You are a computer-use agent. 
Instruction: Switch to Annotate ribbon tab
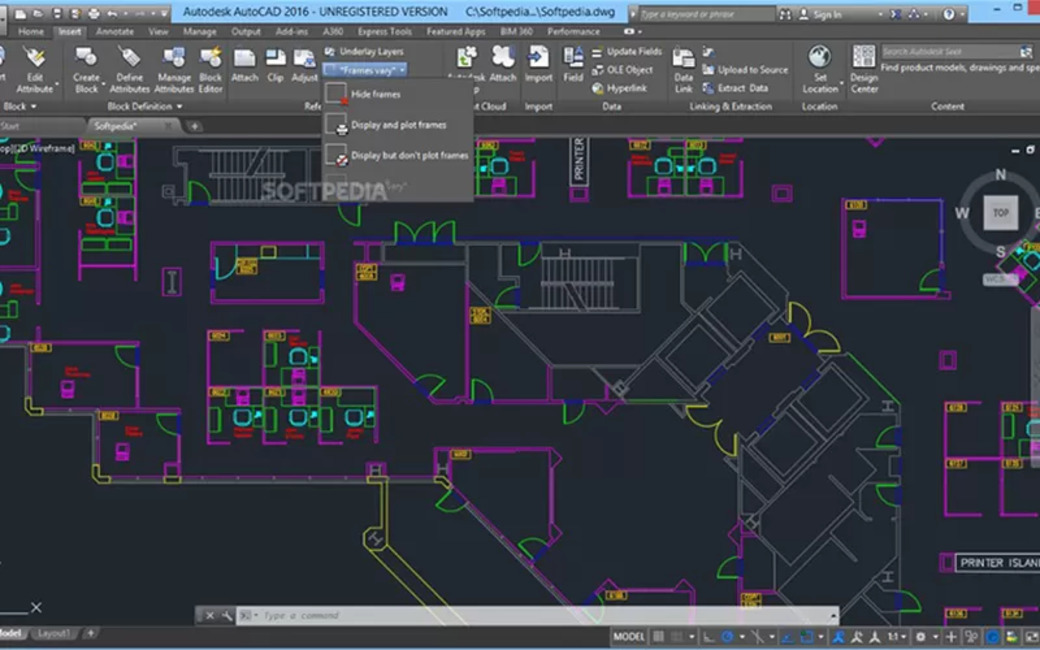point(115,31)
